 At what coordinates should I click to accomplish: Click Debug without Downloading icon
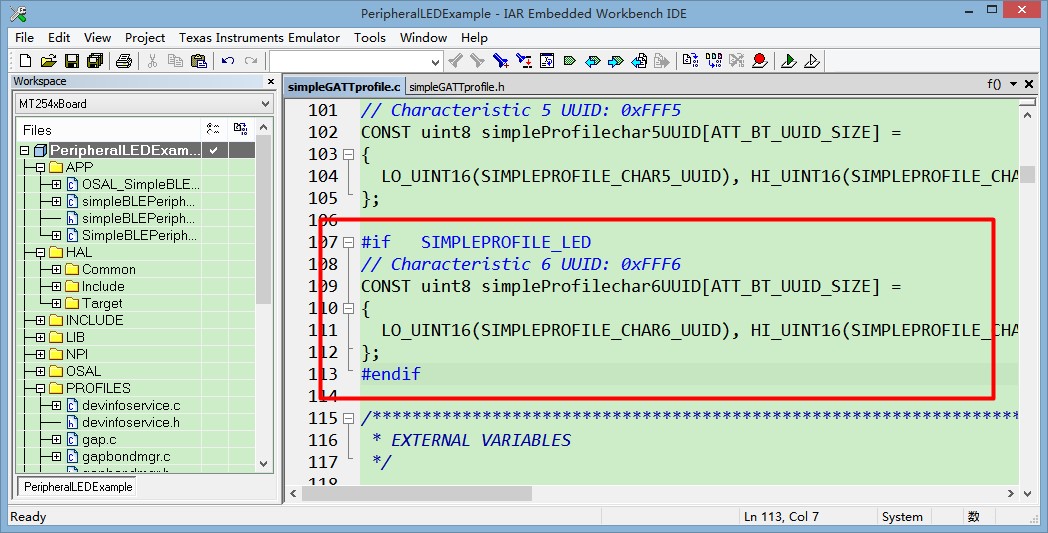811,61
